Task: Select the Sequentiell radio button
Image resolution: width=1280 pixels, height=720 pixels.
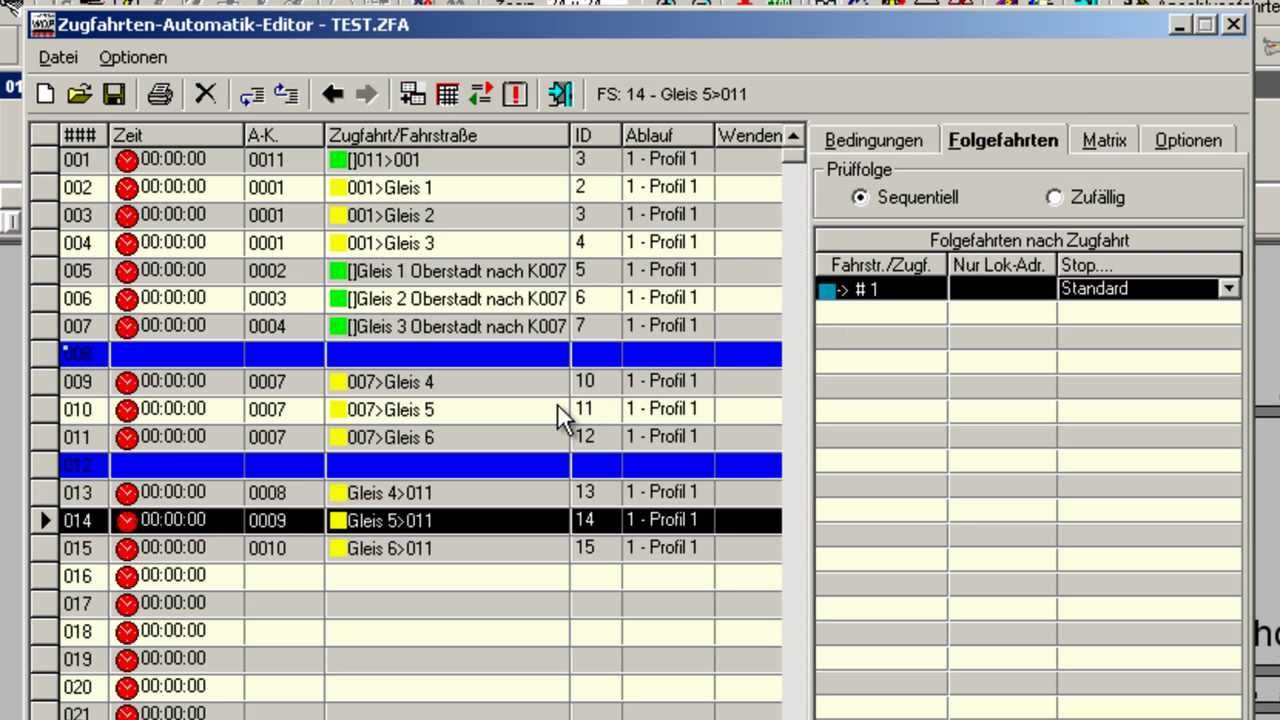Action: [860, 198]
